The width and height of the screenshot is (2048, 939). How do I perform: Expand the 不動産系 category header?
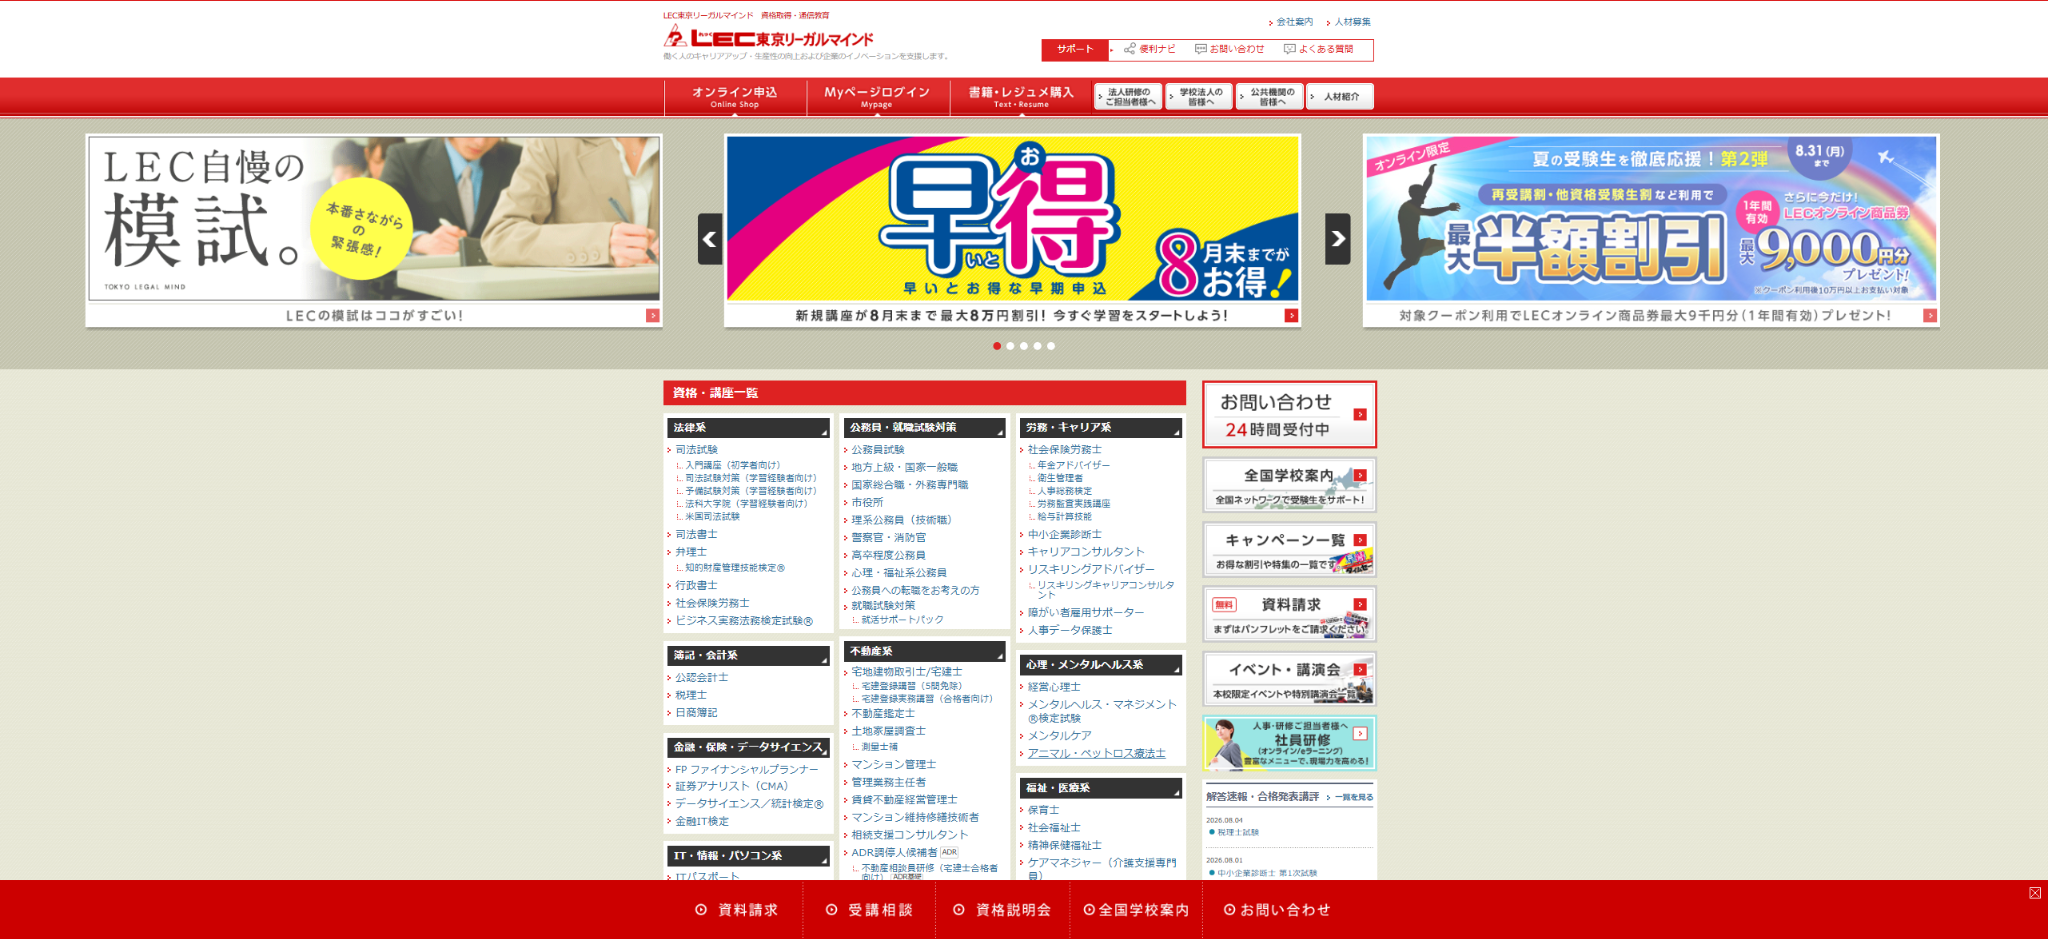pos(925,652)
